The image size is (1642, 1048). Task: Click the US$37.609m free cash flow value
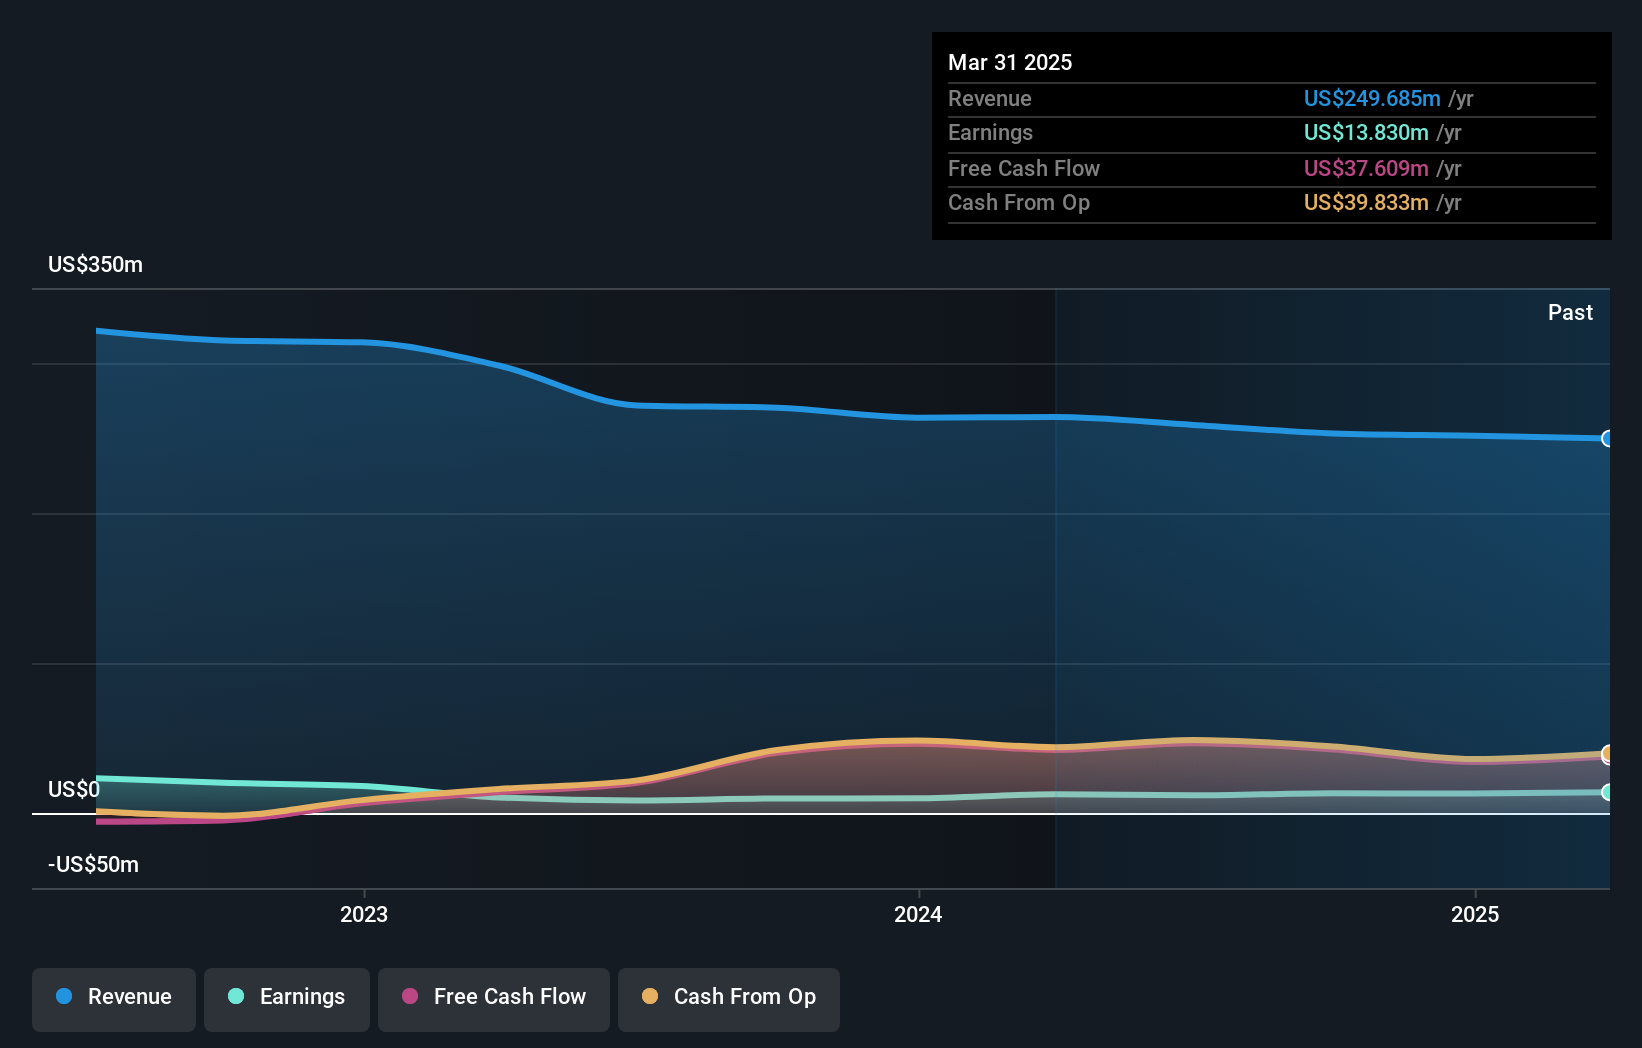point(1366,168)
